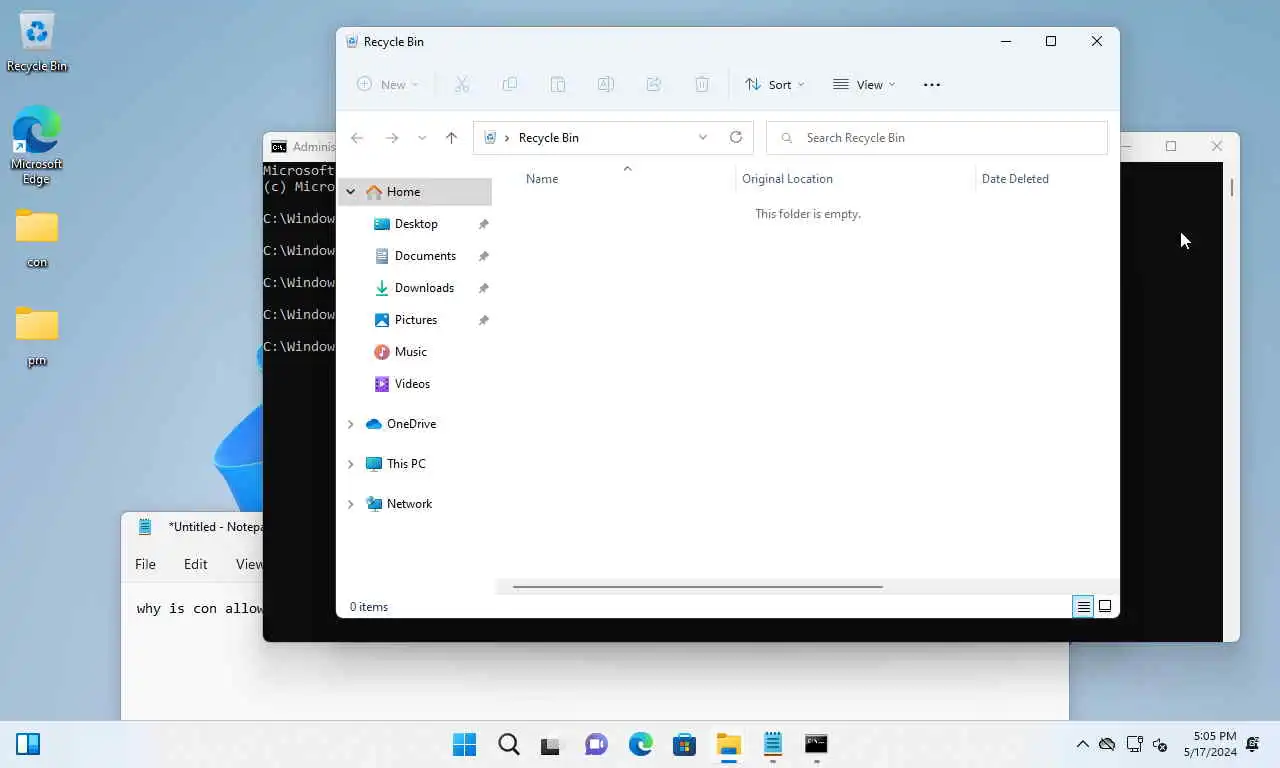
Task: Expand the This PC tree node
Action: tap(351, 464)
